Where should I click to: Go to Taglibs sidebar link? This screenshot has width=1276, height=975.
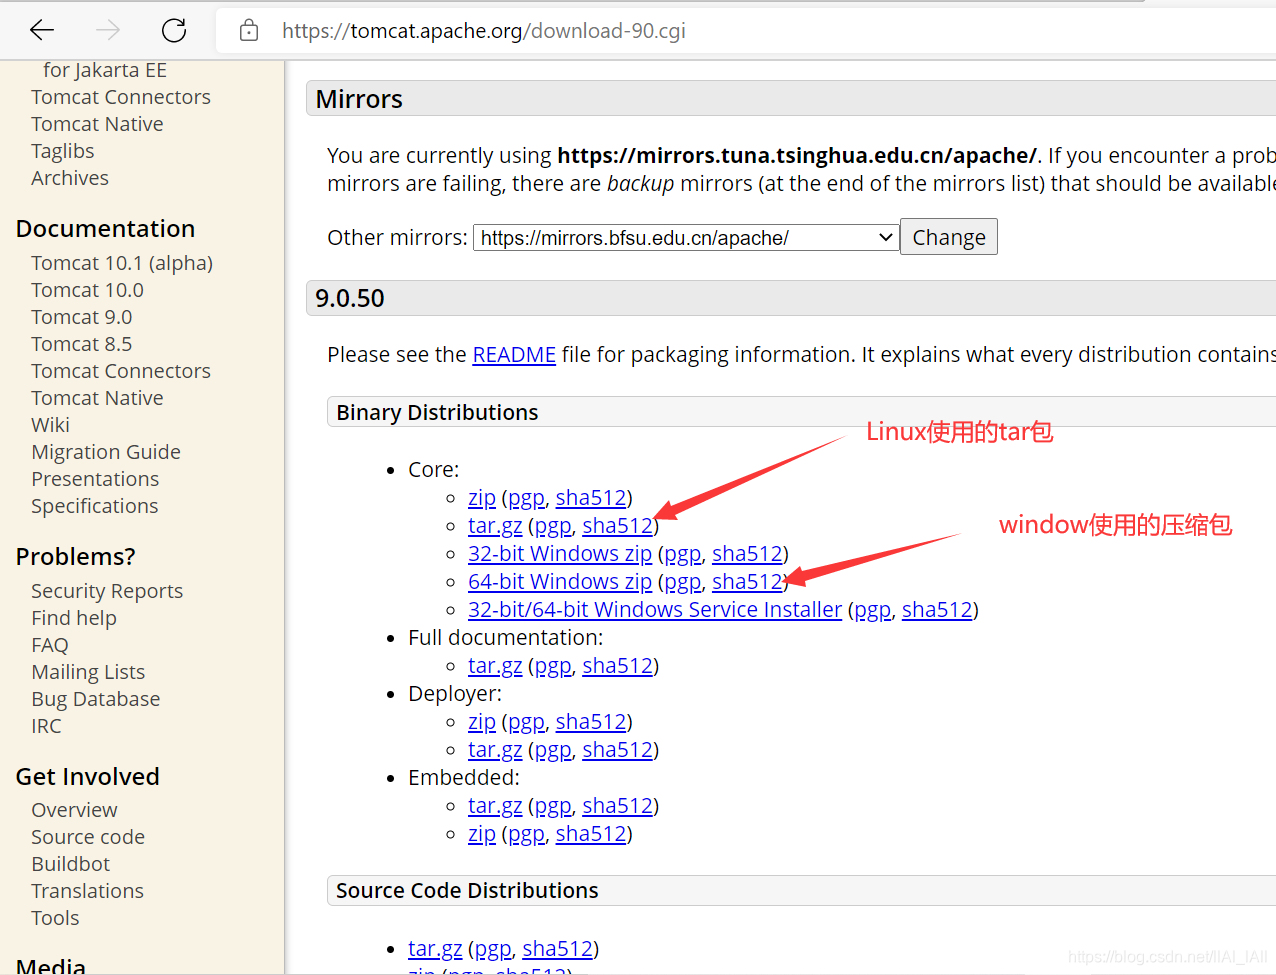tap(63, 151)
